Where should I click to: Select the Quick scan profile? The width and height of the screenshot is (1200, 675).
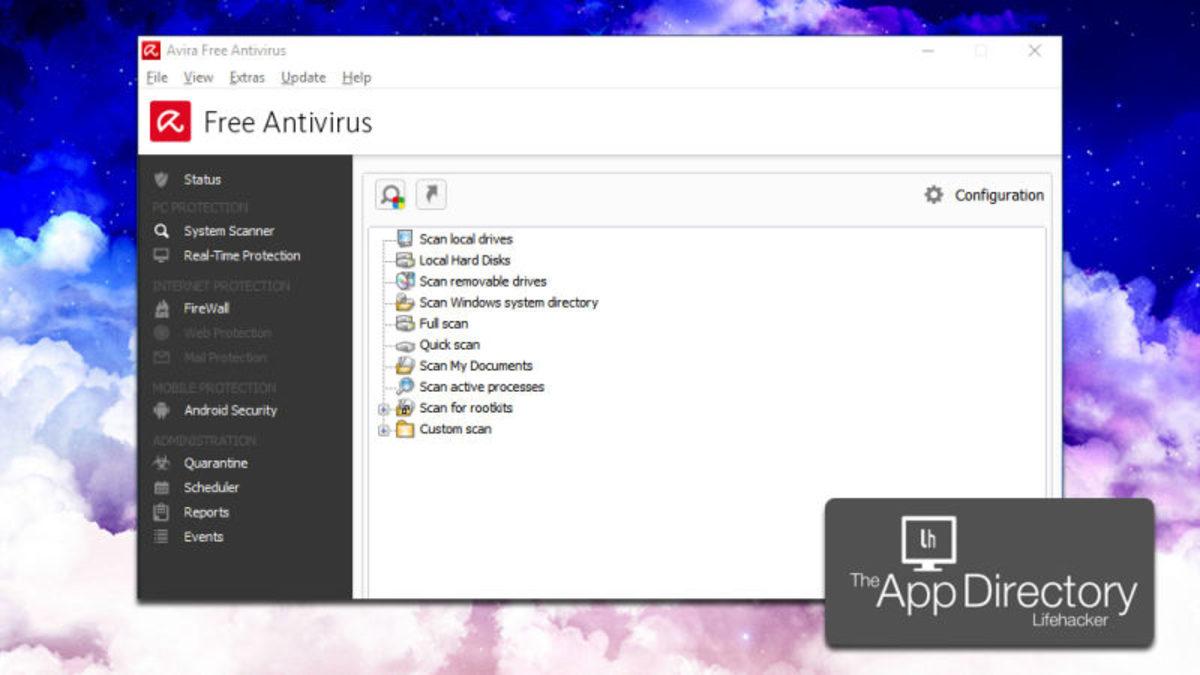(x=449, y=345)
